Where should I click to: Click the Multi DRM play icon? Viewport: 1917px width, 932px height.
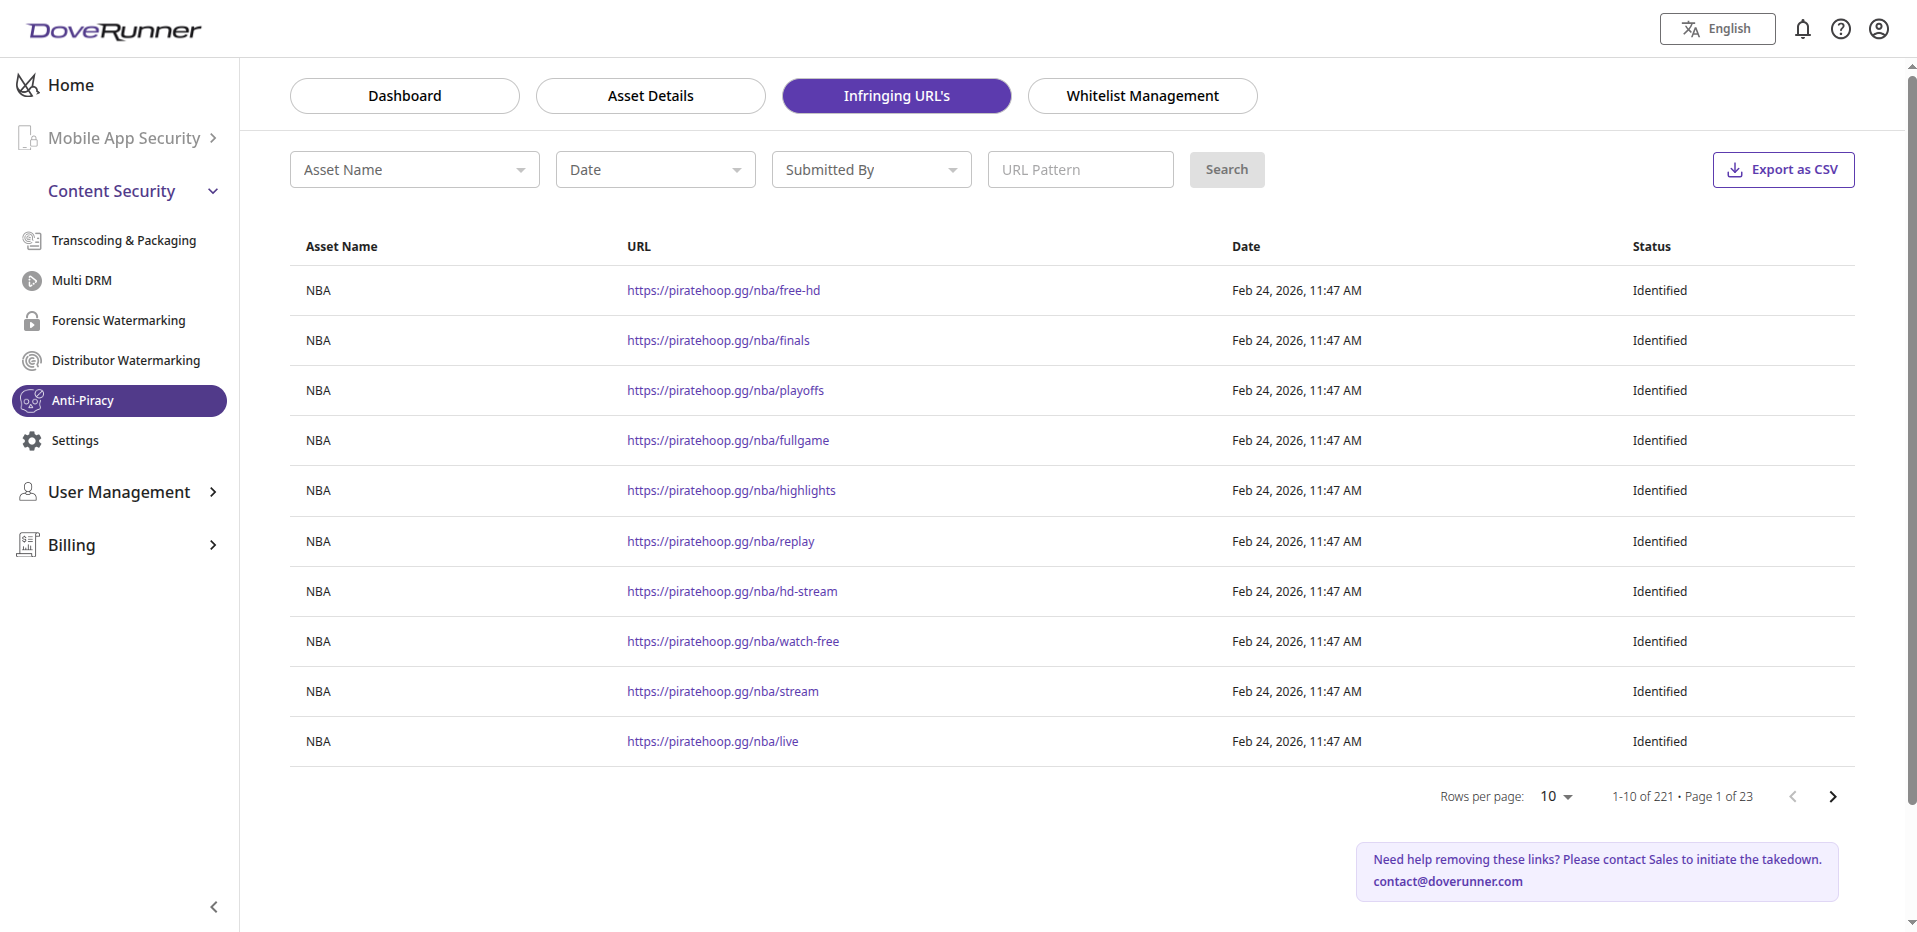[x=32, y=281]
